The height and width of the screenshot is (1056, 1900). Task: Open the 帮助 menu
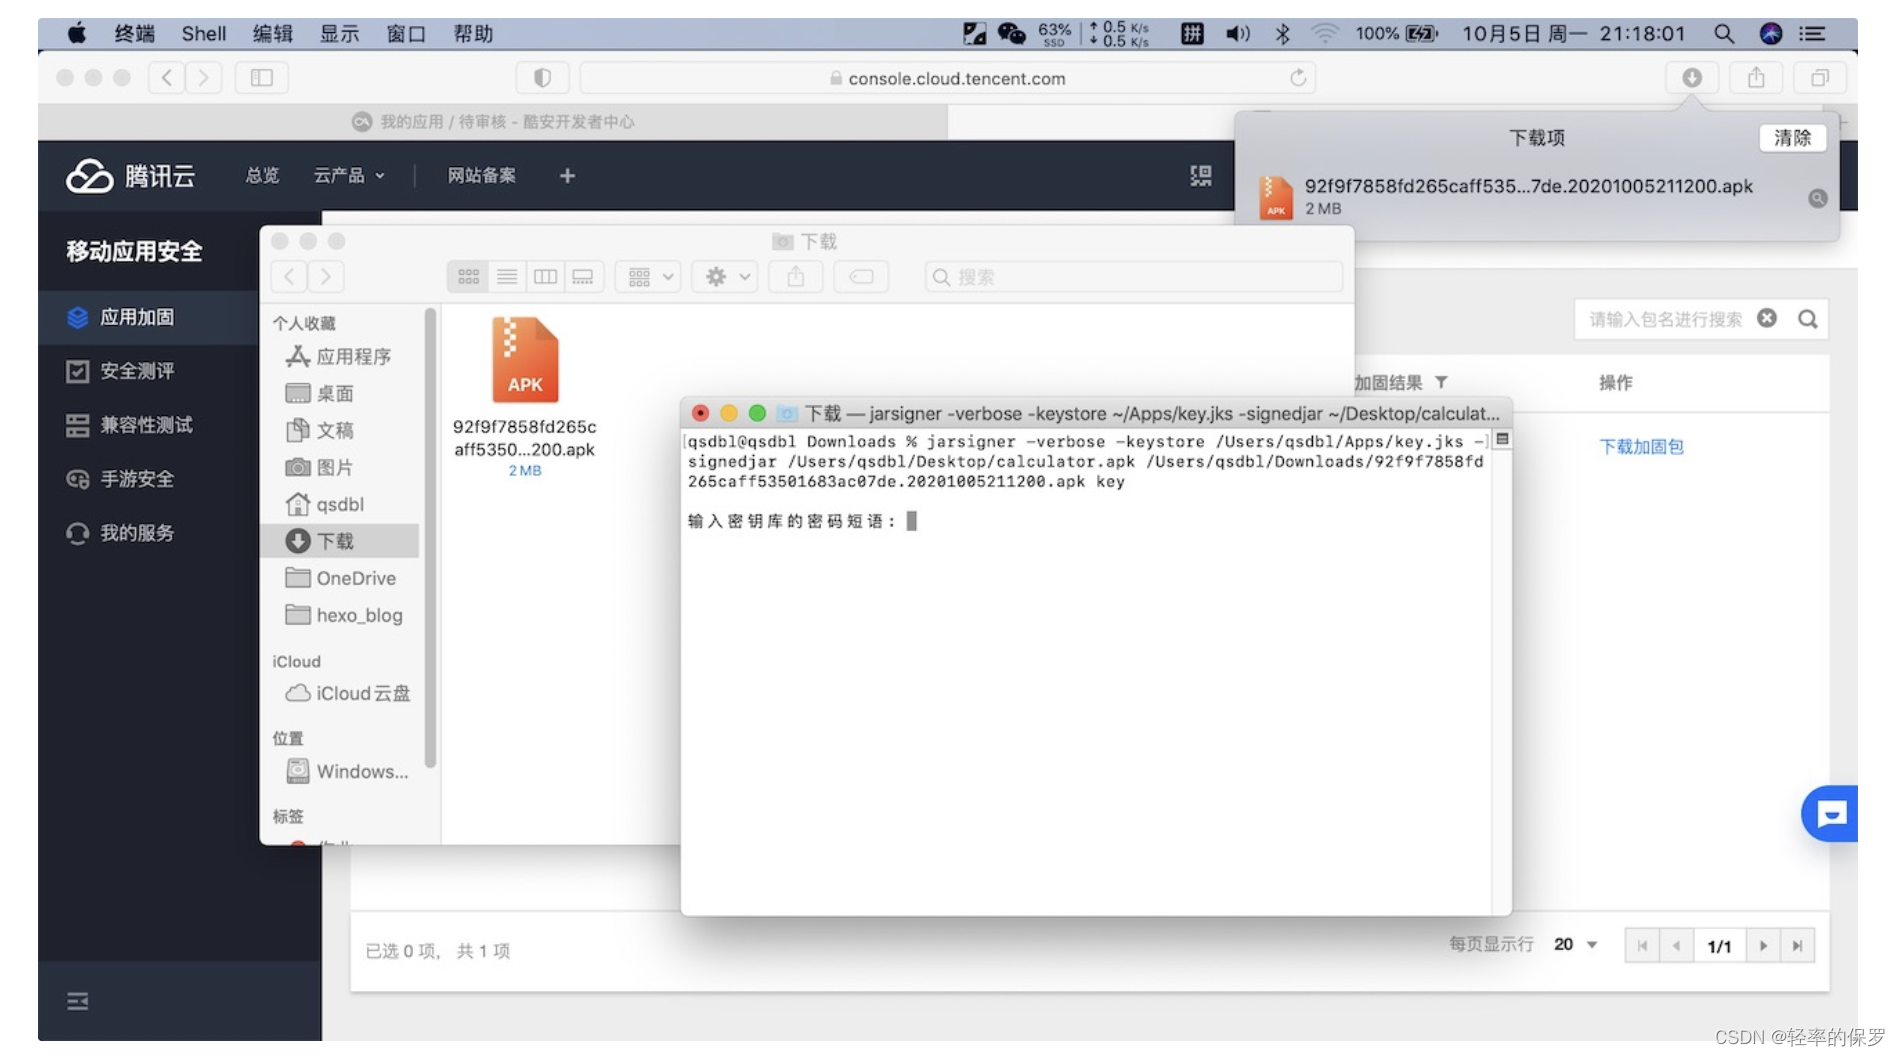coord(473,34)
